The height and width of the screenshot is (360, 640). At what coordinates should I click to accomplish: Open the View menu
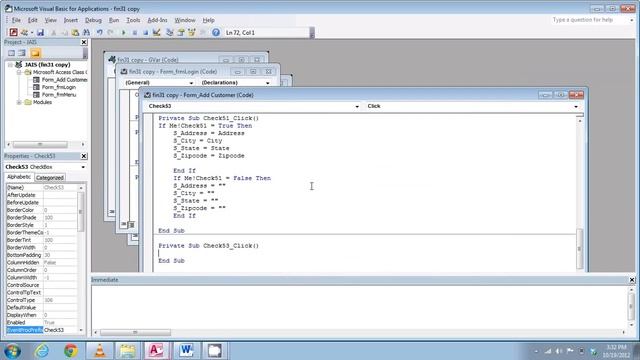point(51,20)
